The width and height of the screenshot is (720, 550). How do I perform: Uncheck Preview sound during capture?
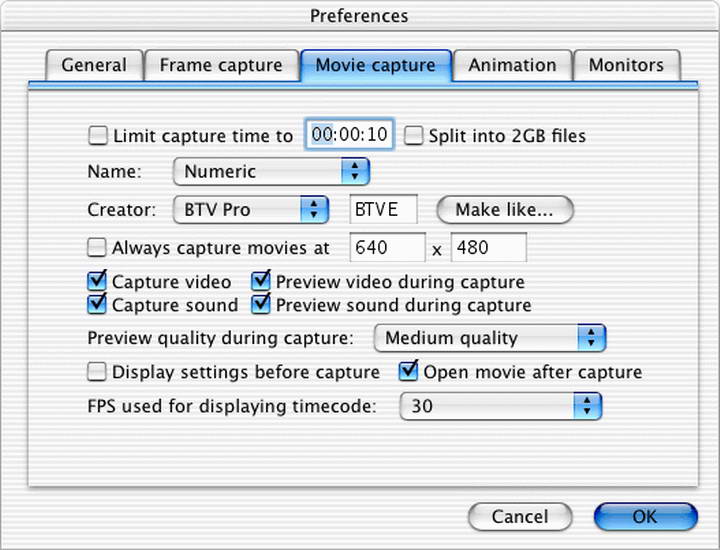click(x=261, y=304)
